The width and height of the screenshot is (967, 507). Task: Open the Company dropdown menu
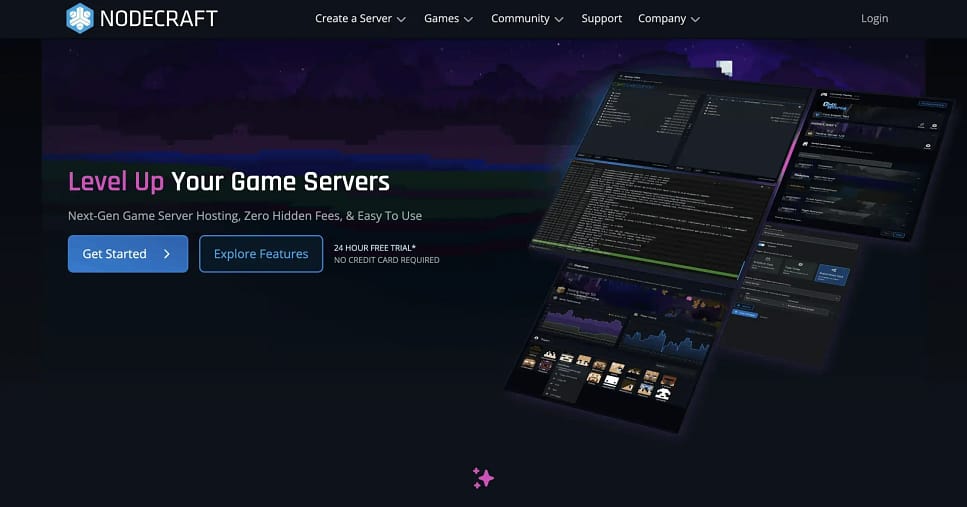point(668,18)
